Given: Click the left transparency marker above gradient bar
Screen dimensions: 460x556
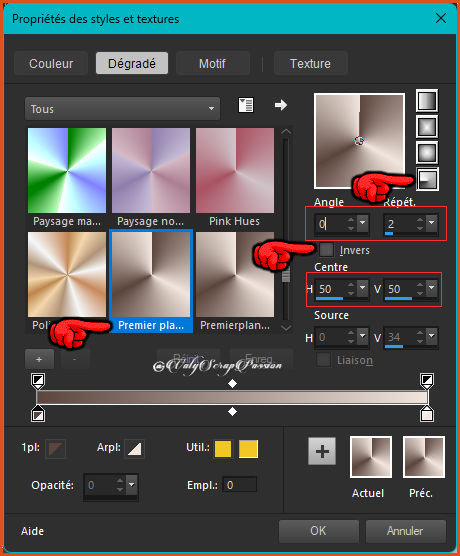Looking at the screenshot, I should tap(38, 380).
